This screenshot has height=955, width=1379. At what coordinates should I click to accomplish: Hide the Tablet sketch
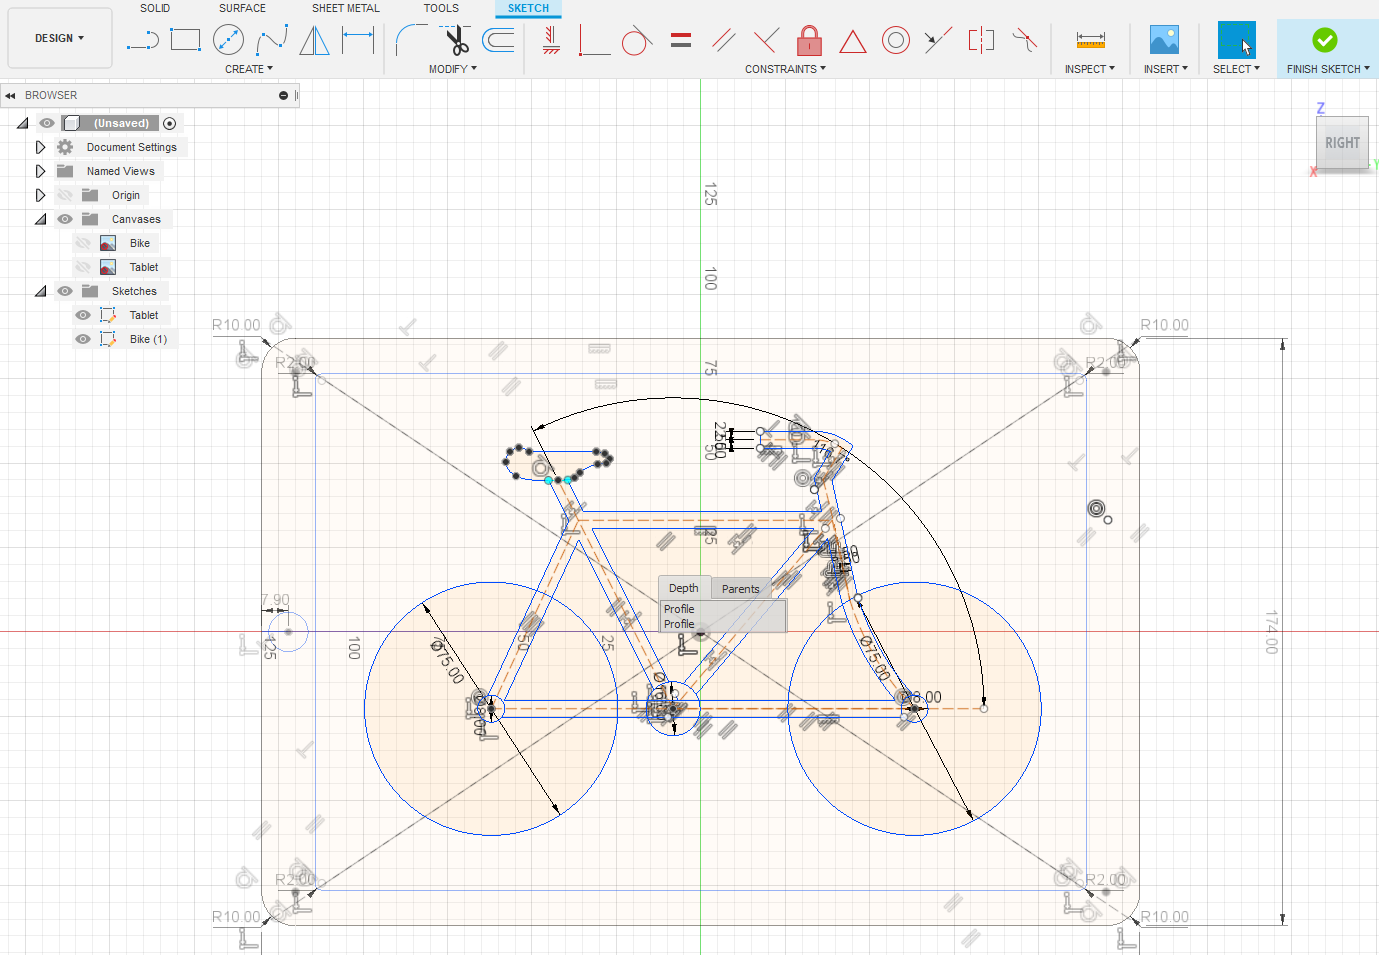(x=83, y=315)
